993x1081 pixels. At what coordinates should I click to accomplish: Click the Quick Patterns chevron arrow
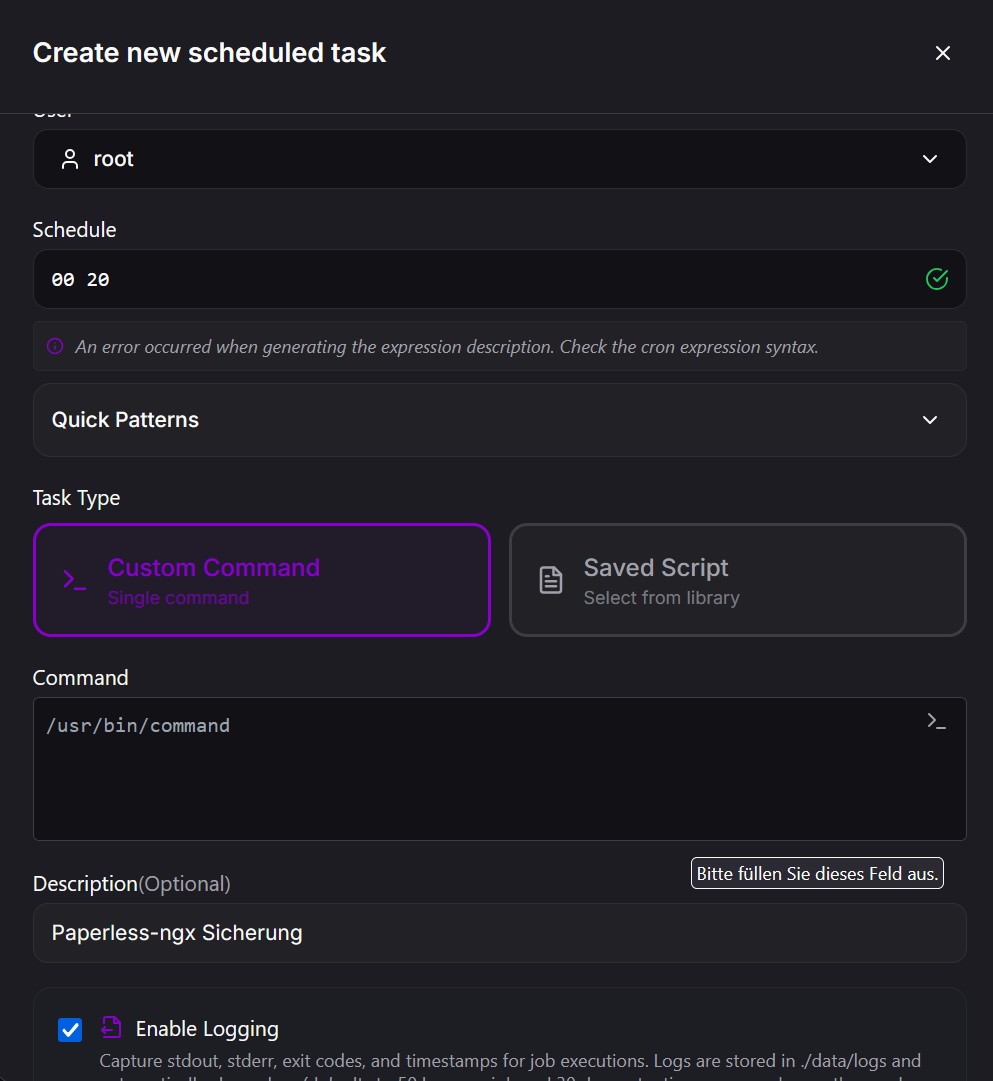tap(930, 420)
